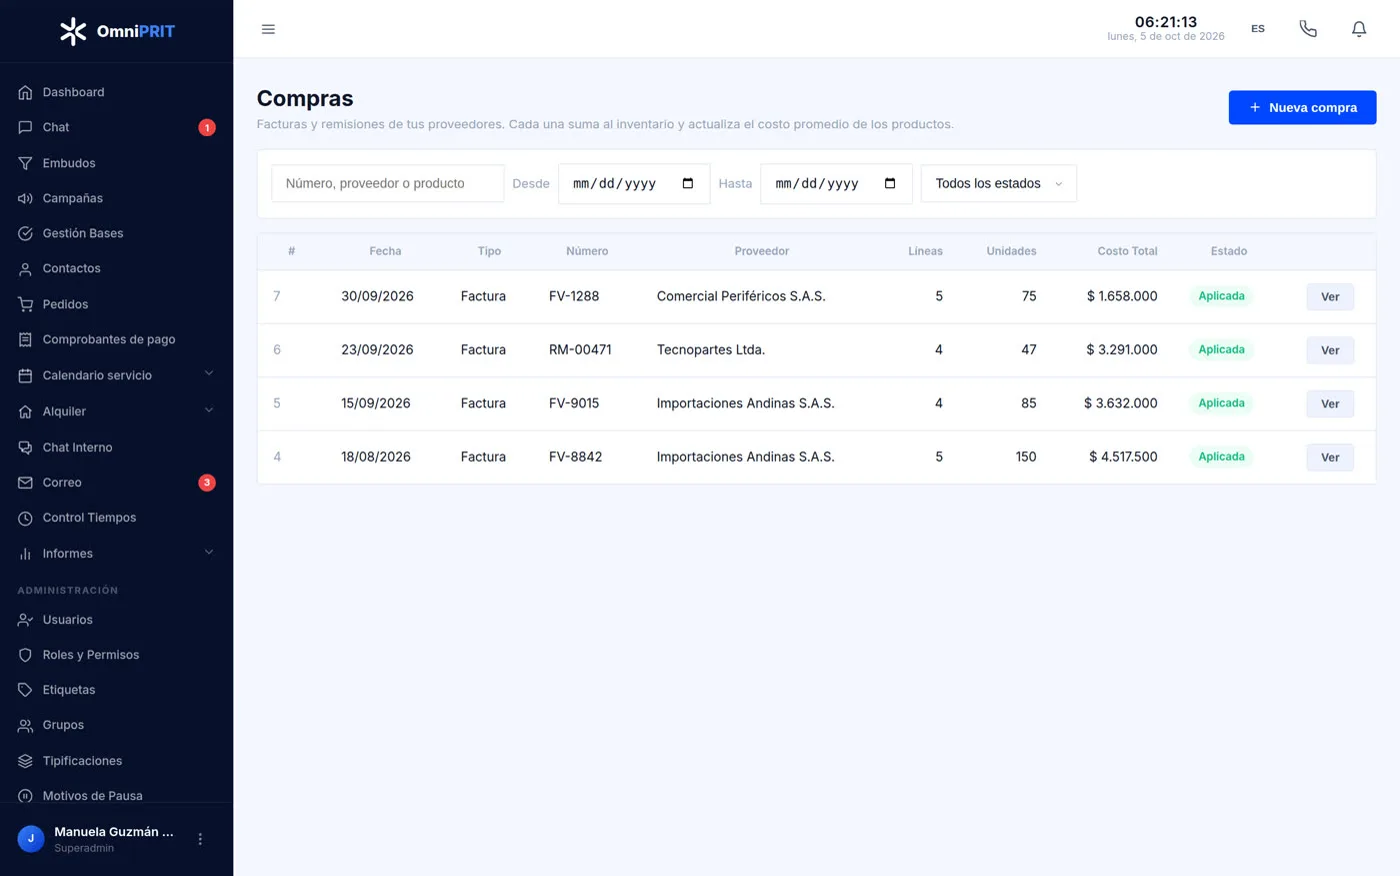Image resolution: width=1400 pixels, height=876 pixels.
Task: Open the Desde date calendar picker
Action: click(688, 183)
